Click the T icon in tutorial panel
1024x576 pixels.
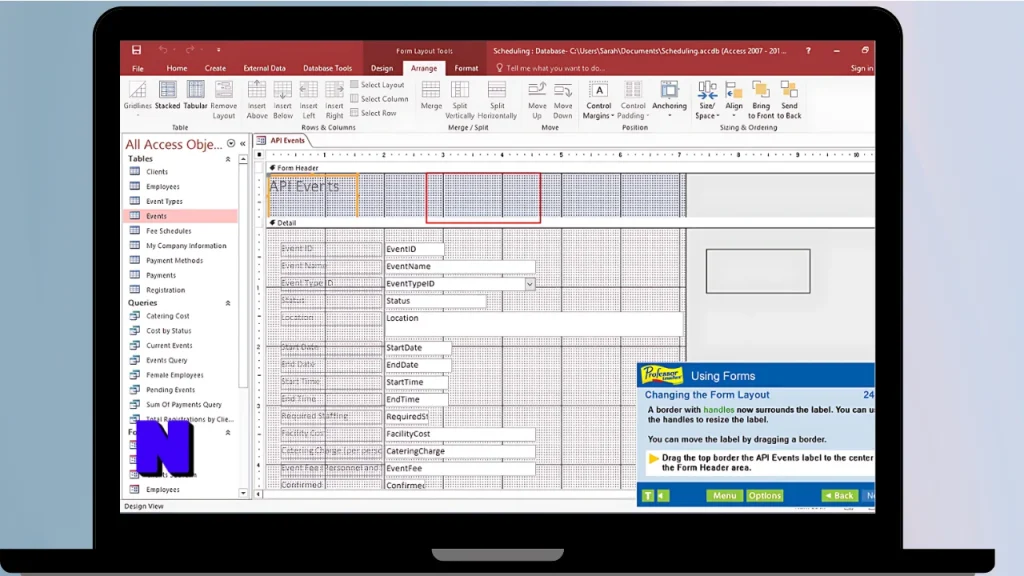[648, 496]
